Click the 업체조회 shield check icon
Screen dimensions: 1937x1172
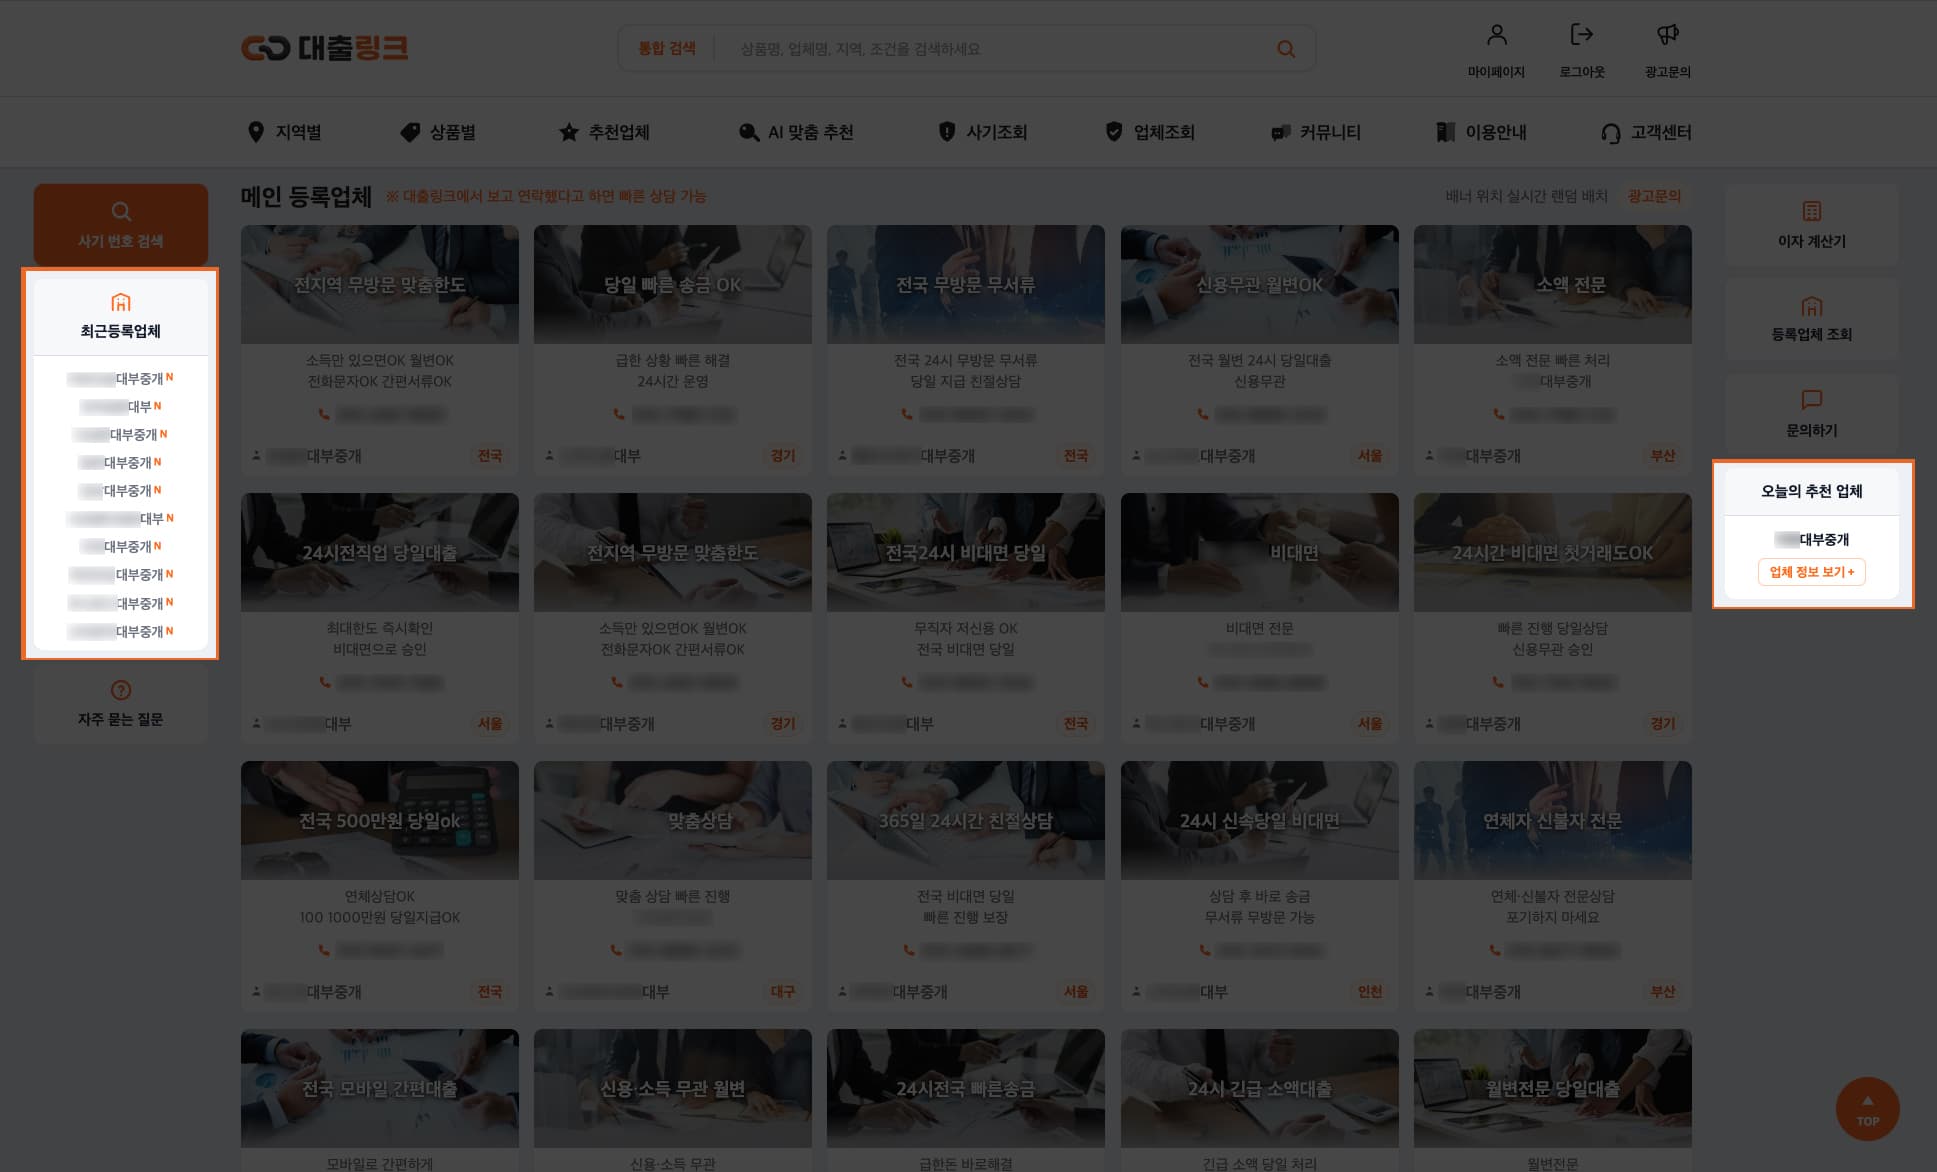1114,132
